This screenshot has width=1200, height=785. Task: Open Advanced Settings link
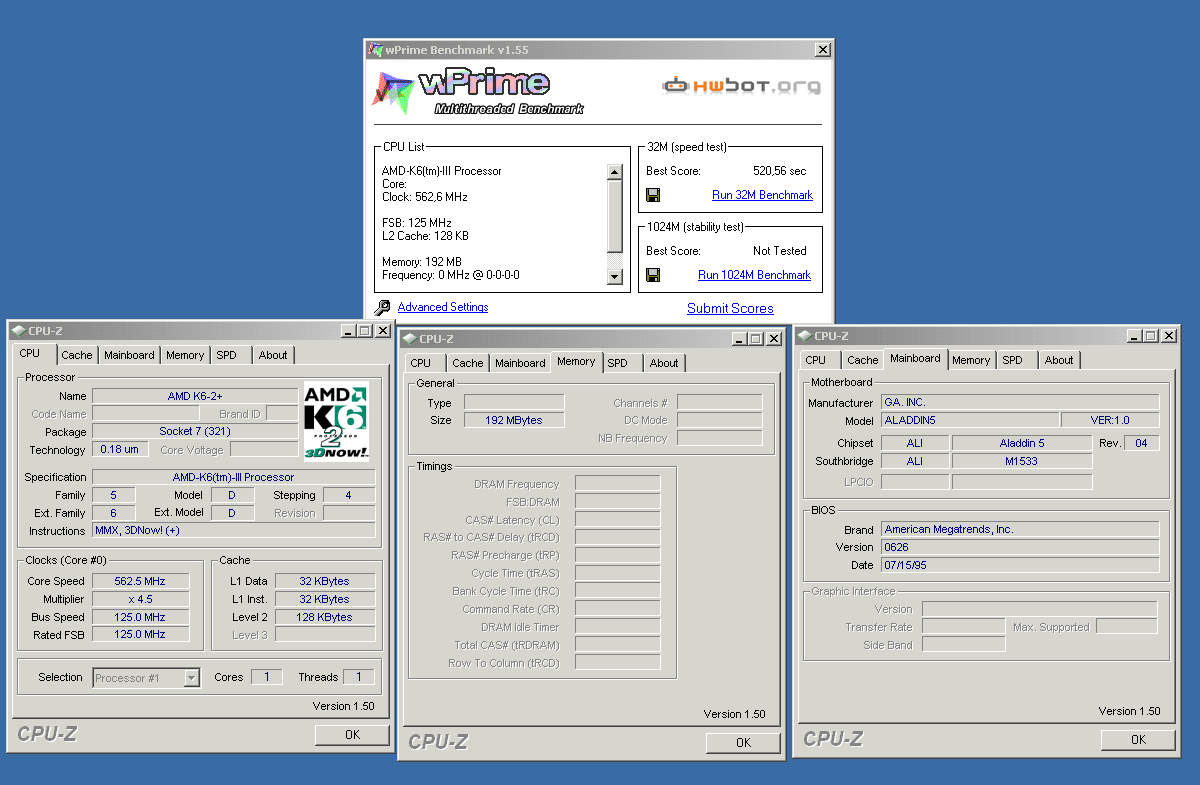[x=443, y=307]
